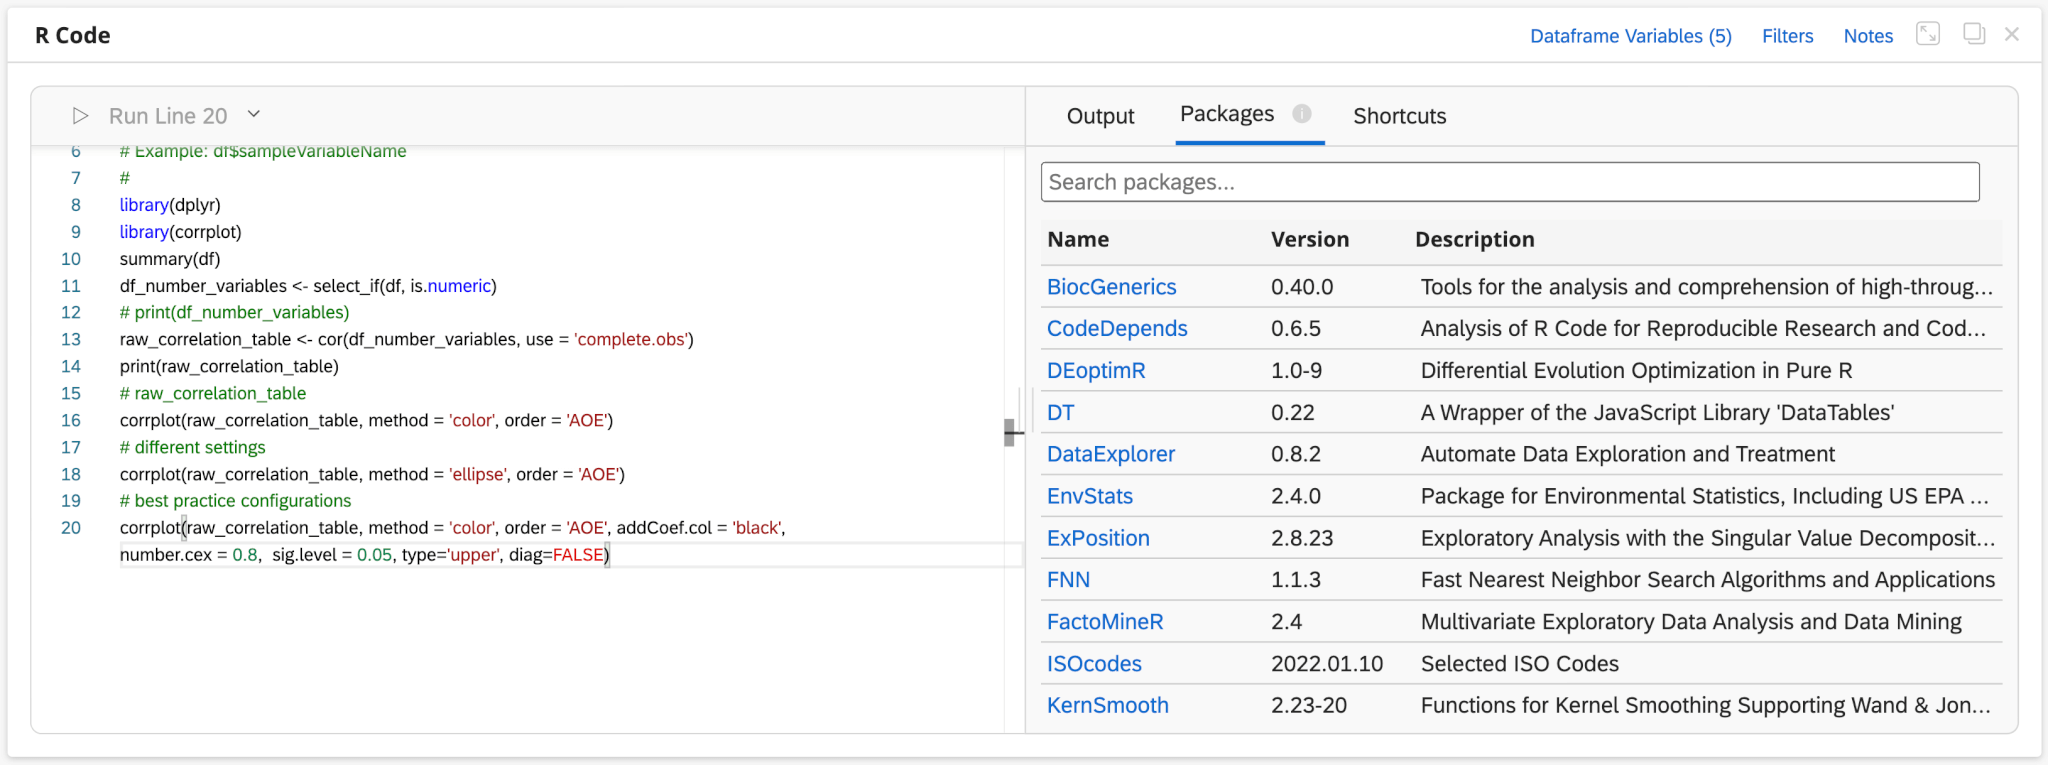Open the KernSmooth package link
The image size is (2048, 765).
coord(1107,706)
